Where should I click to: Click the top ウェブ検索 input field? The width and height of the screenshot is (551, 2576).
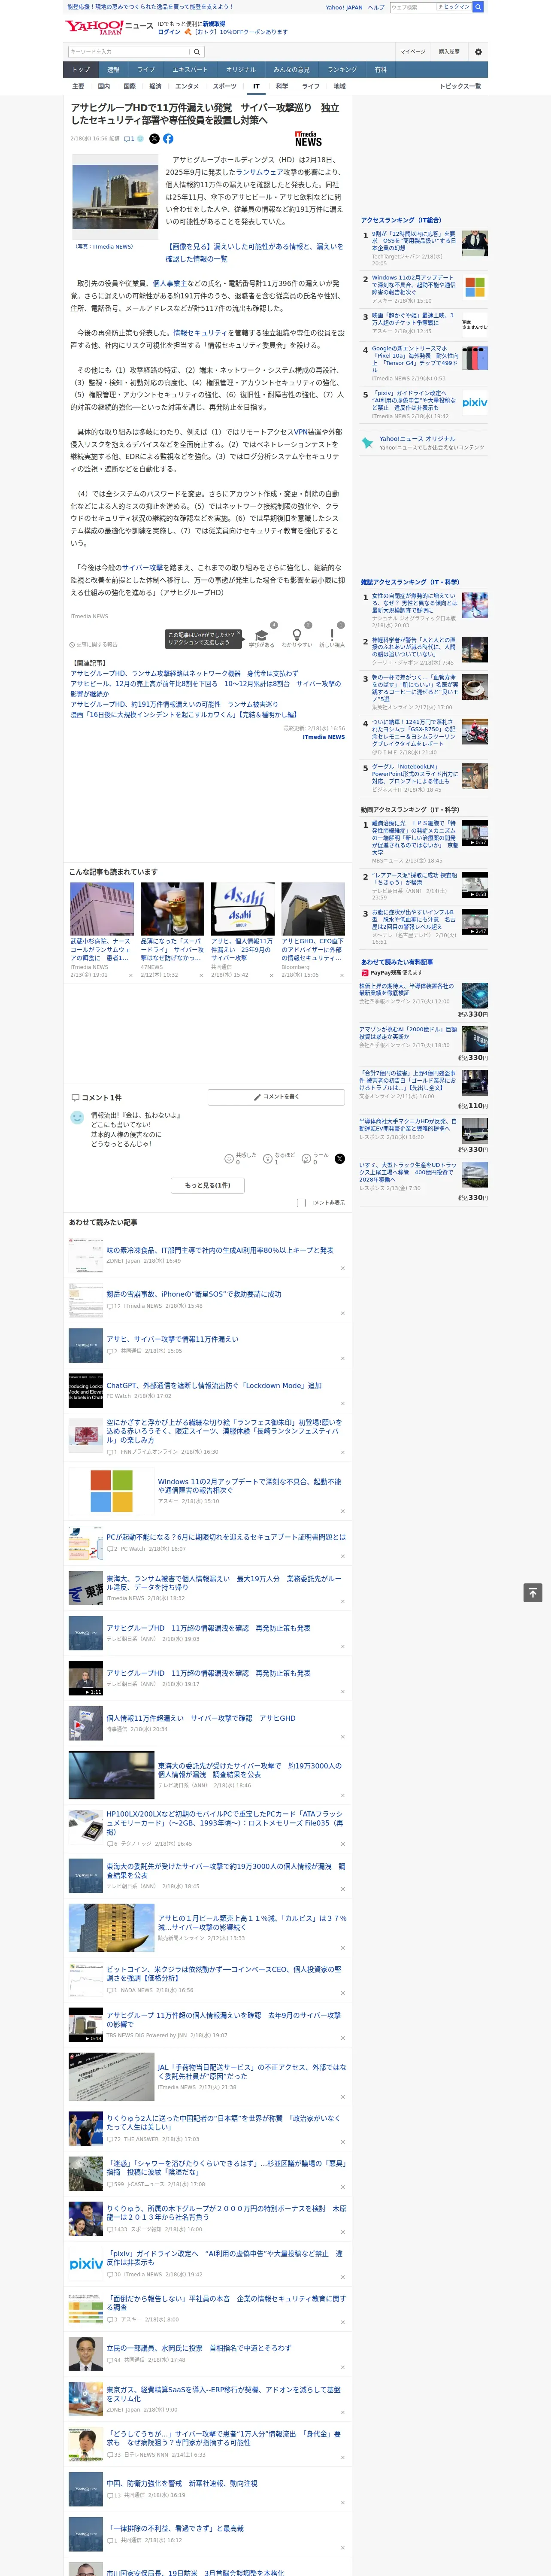click(413, 7)
